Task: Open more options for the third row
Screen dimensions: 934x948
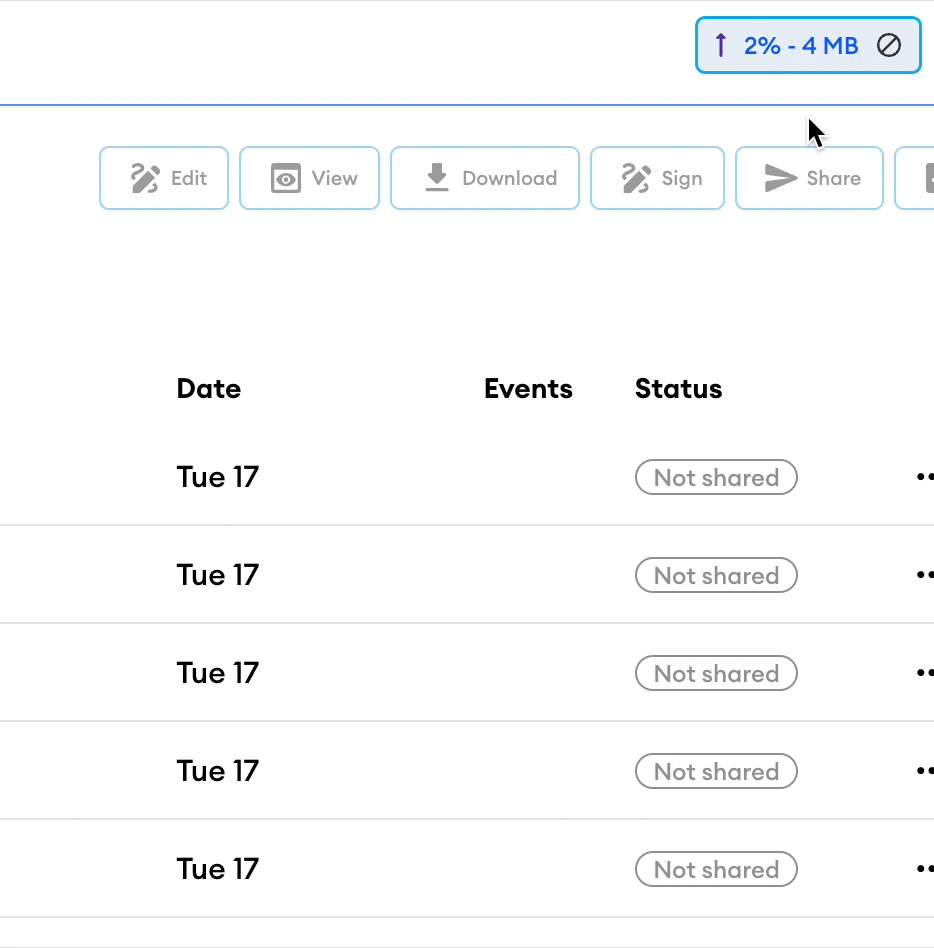Action: [x=925, y=672]
